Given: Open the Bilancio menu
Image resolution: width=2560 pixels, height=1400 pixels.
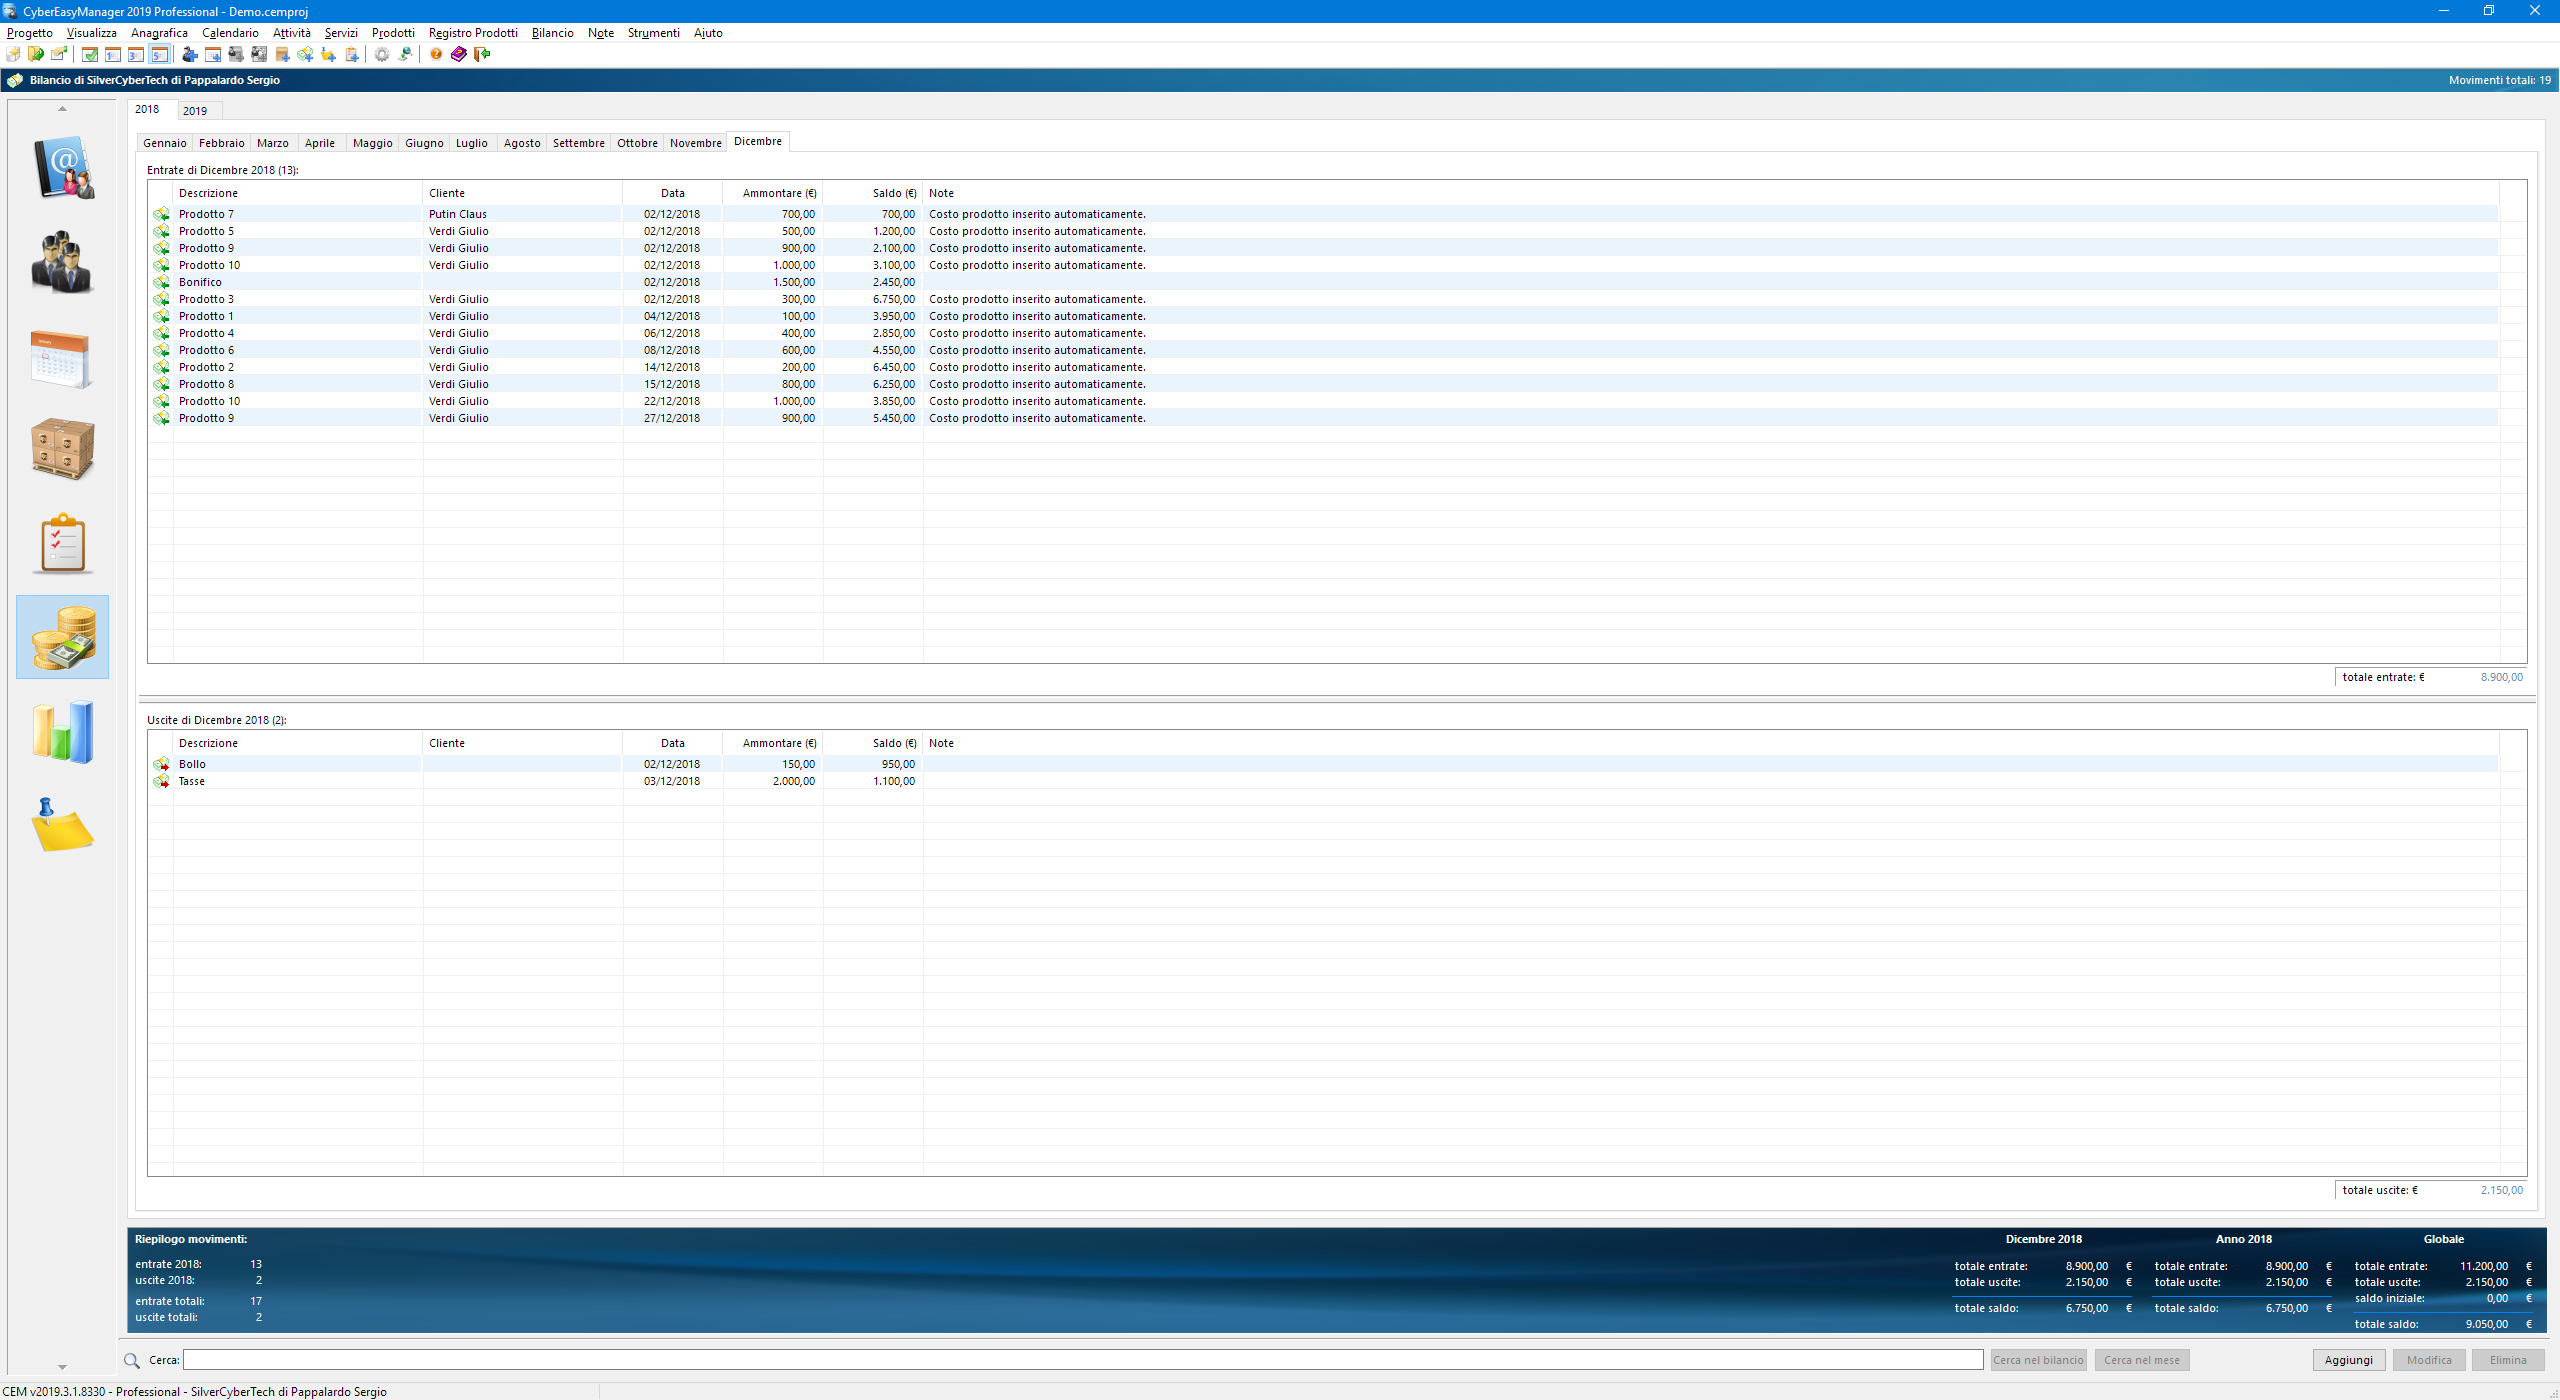Looking at the screenshot, I should tap(553, 33).
